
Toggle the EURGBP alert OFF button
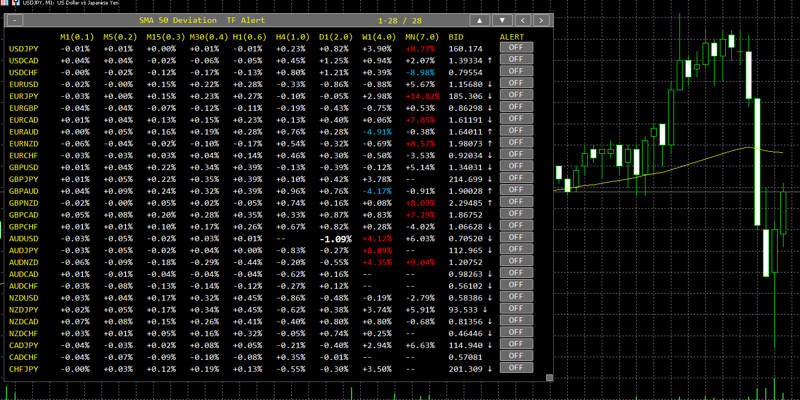click(x=516, y=107)
